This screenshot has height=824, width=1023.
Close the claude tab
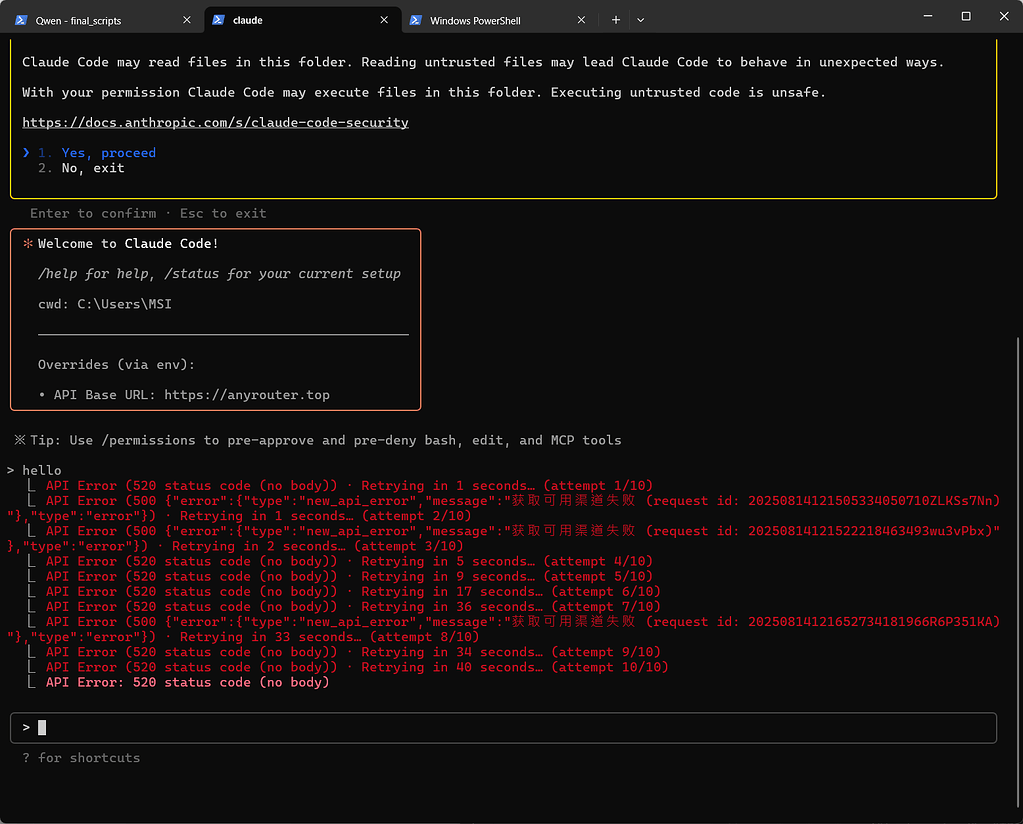tap(384, 20)
